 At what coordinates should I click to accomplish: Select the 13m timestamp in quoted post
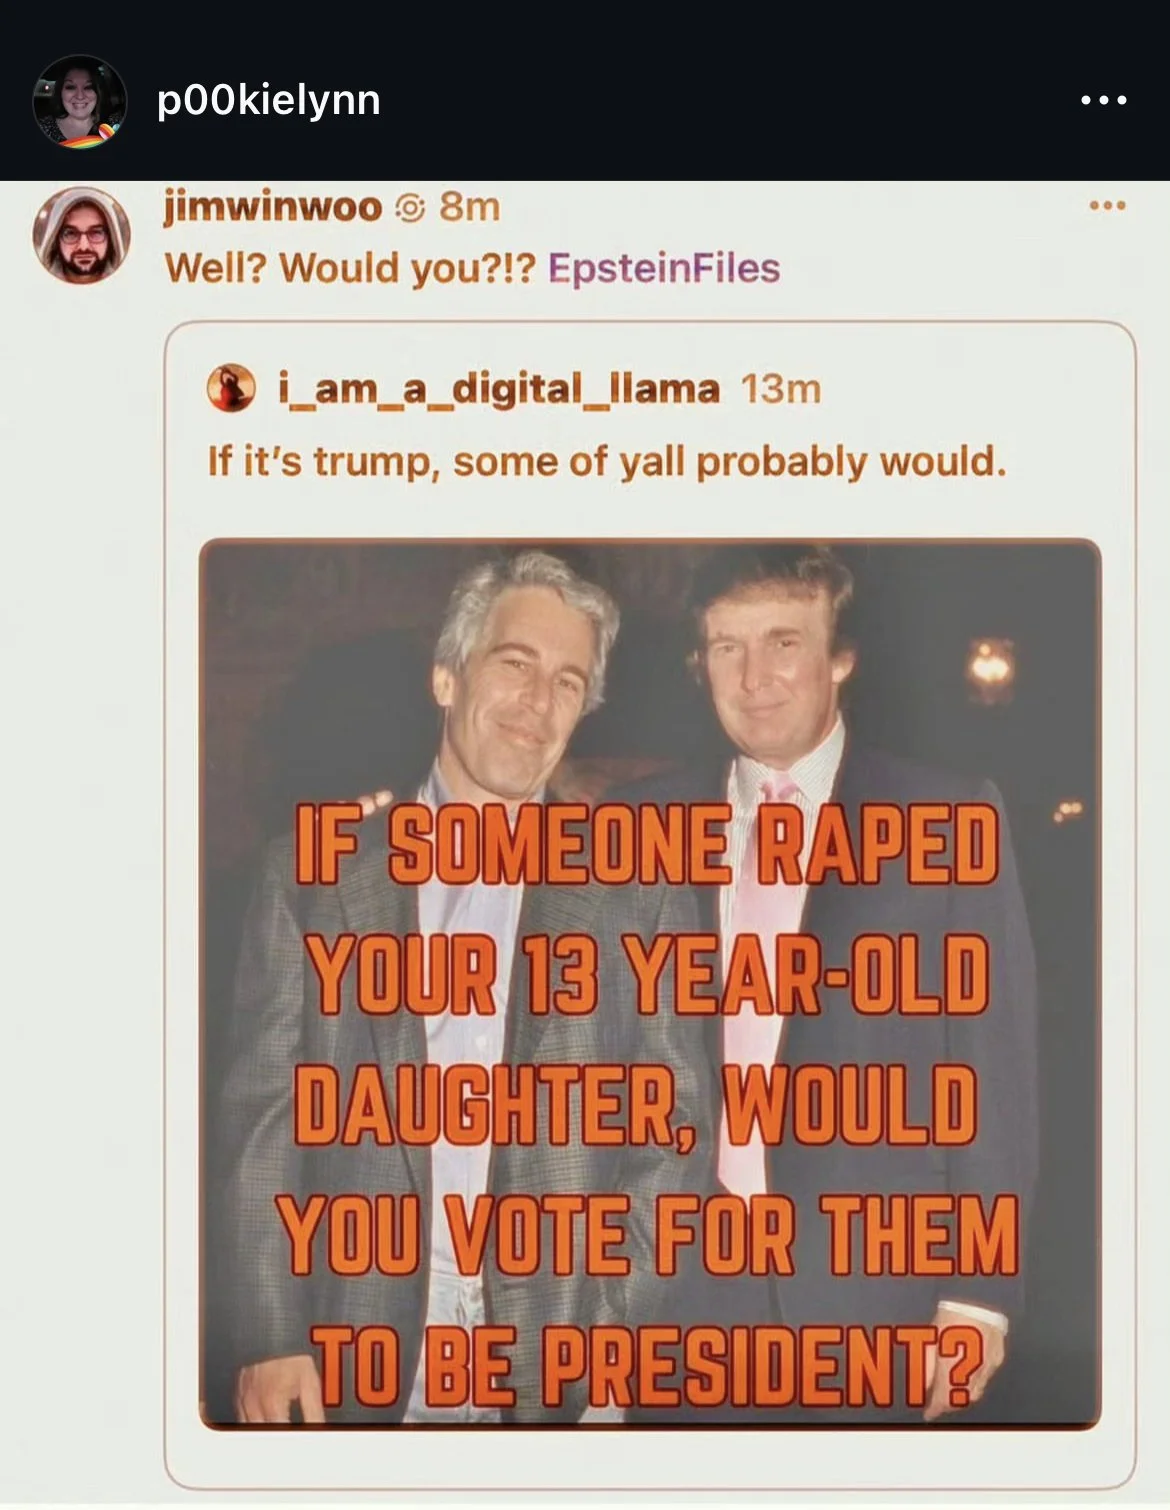[x=780, y=388]
